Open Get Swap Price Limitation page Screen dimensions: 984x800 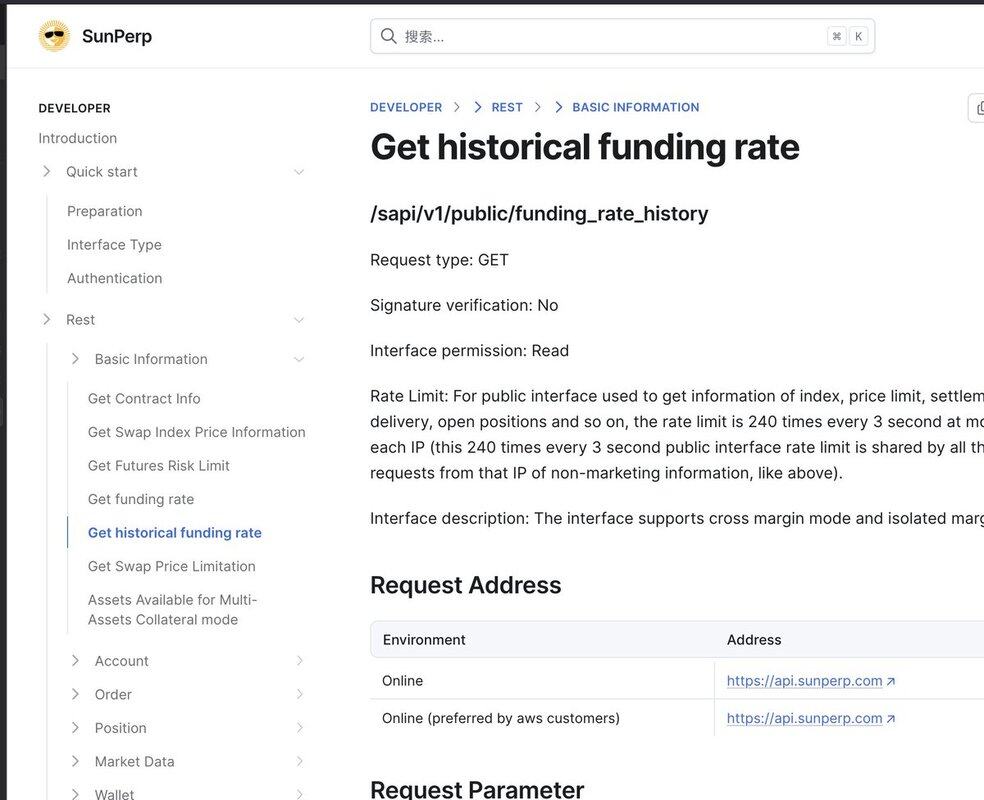pyautogui.click(x=171, y=566)
